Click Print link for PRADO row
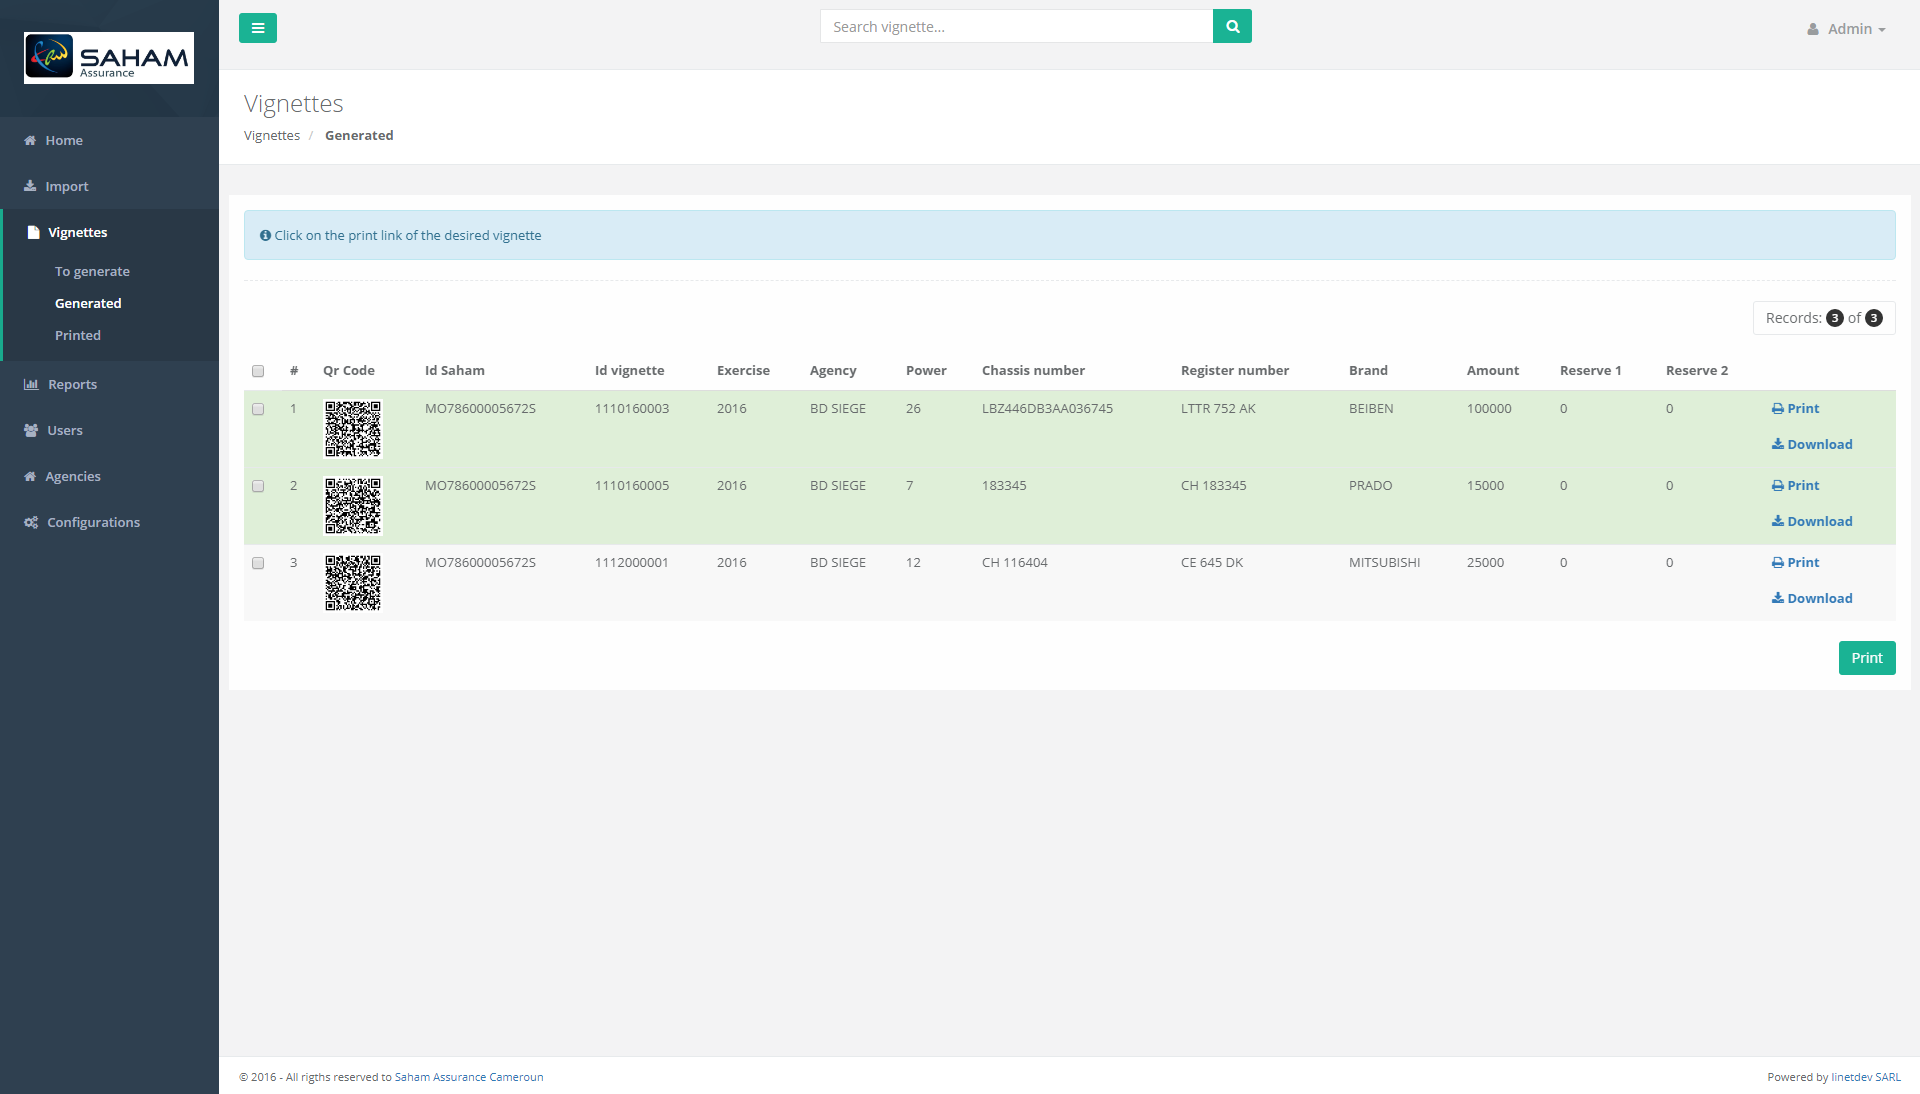 tap(1795, 486)
